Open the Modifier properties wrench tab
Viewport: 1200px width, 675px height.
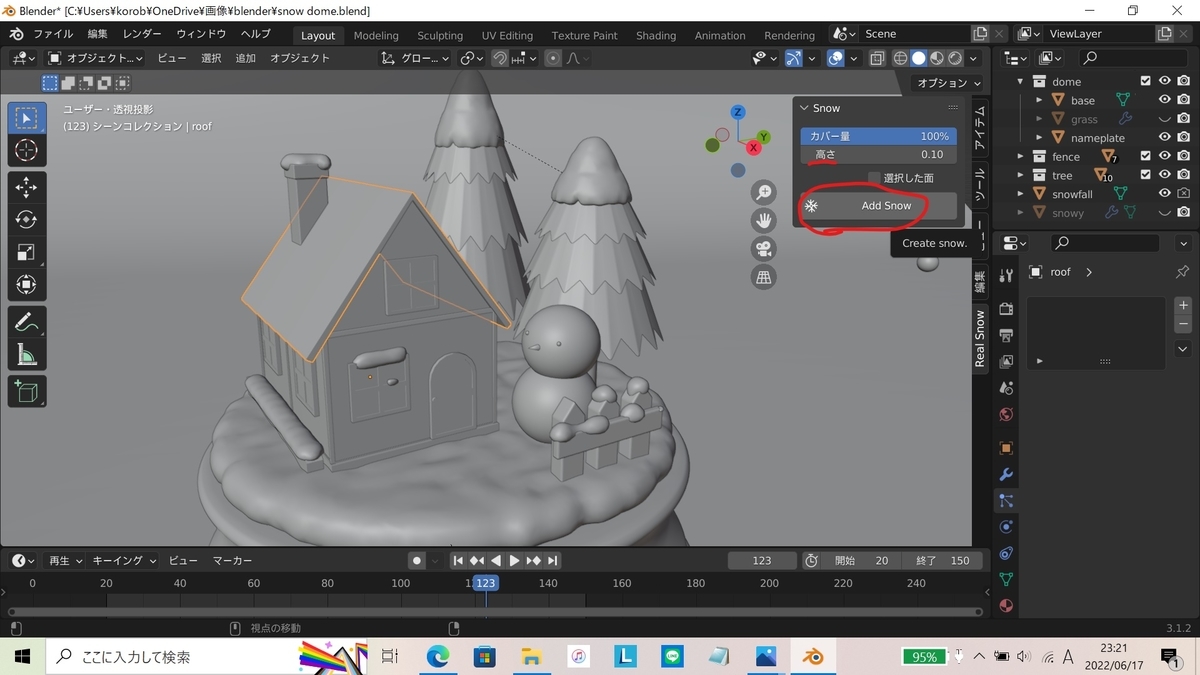coord(1006,475)
